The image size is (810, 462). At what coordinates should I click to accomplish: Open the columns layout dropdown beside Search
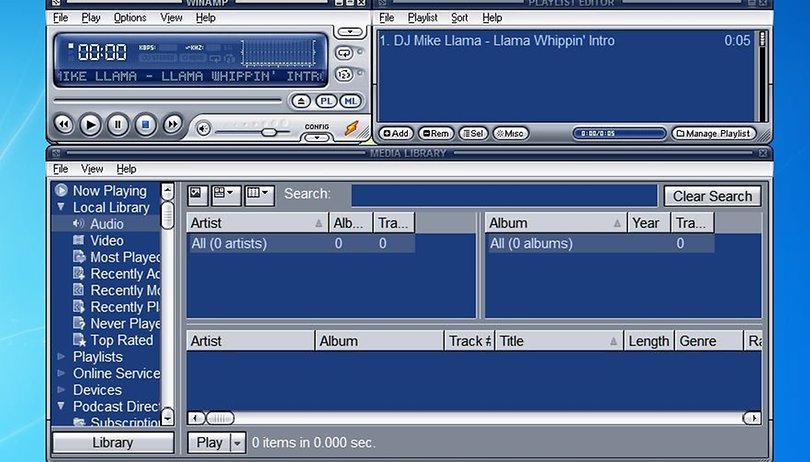[x=259, y=195]
